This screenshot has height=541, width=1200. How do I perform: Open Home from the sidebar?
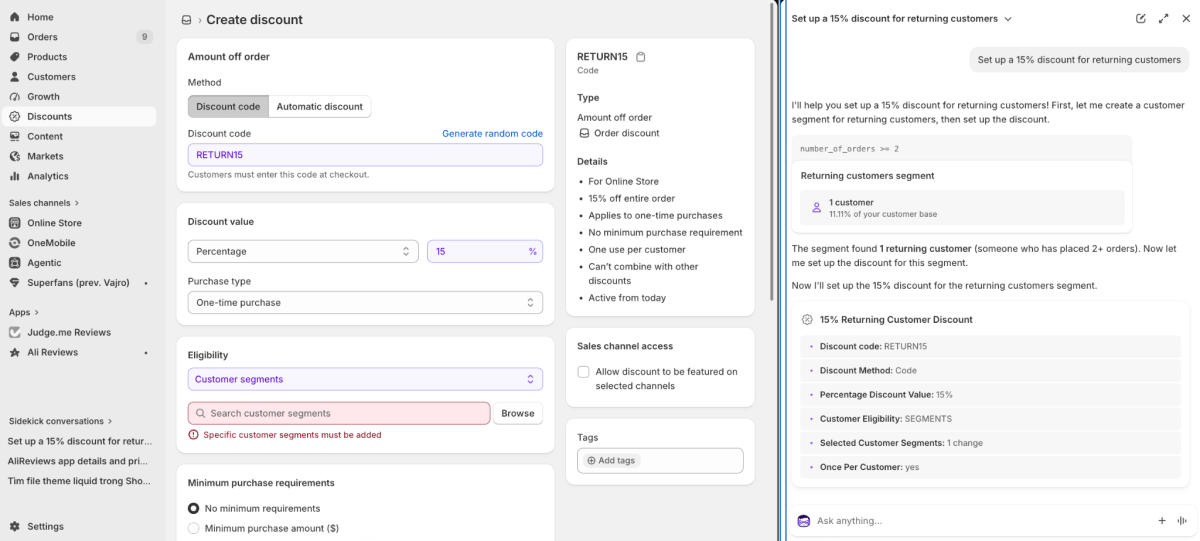[x=40, y=17]
